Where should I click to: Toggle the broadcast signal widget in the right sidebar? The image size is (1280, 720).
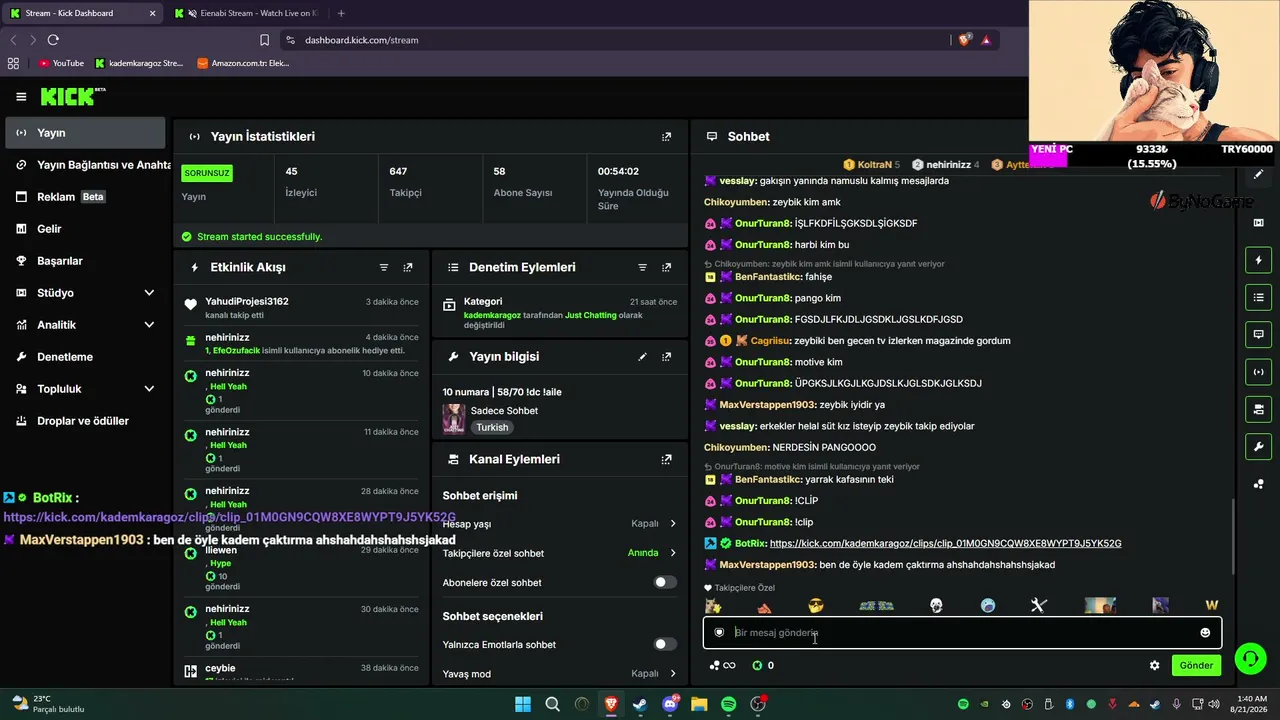(x=1258, y=372)
